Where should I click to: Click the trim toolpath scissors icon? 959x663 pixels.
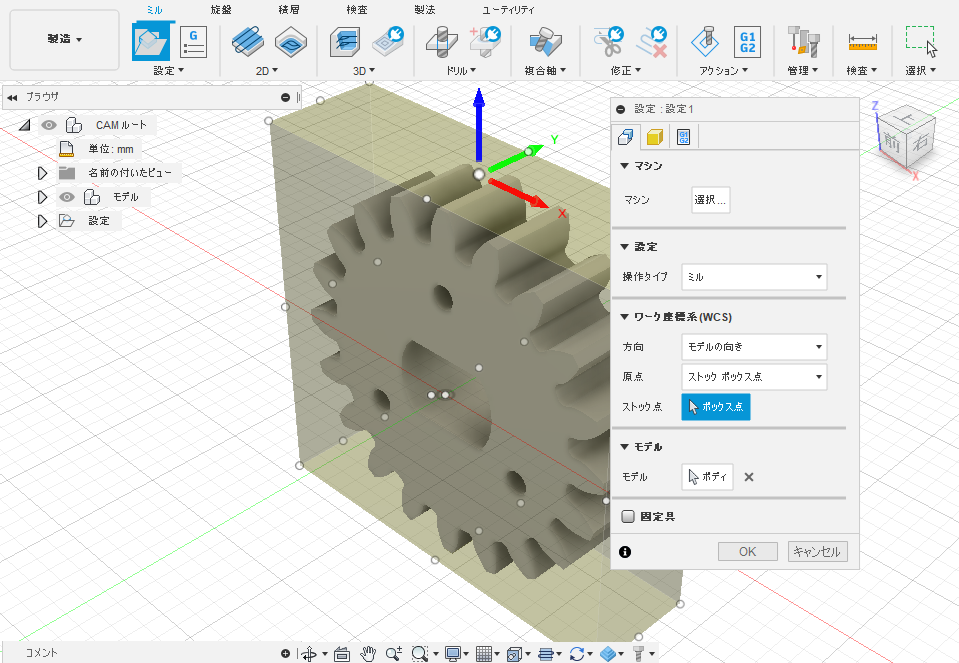pos(609,42)
